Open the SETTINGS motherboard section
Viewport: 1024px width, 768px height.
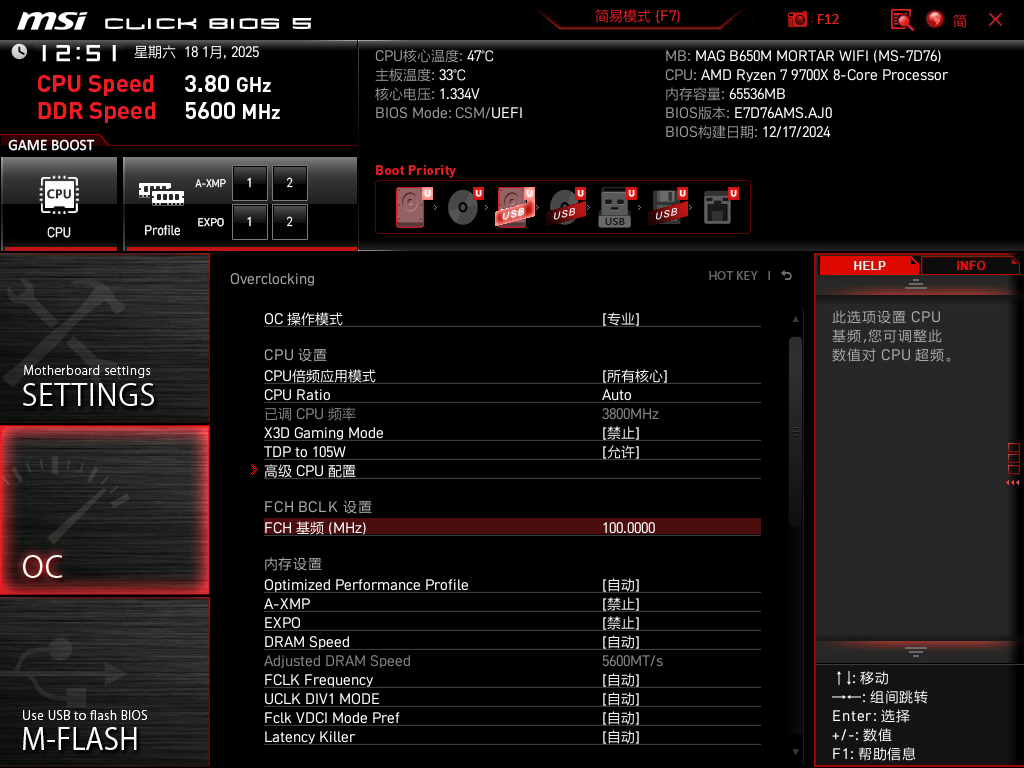104,338
